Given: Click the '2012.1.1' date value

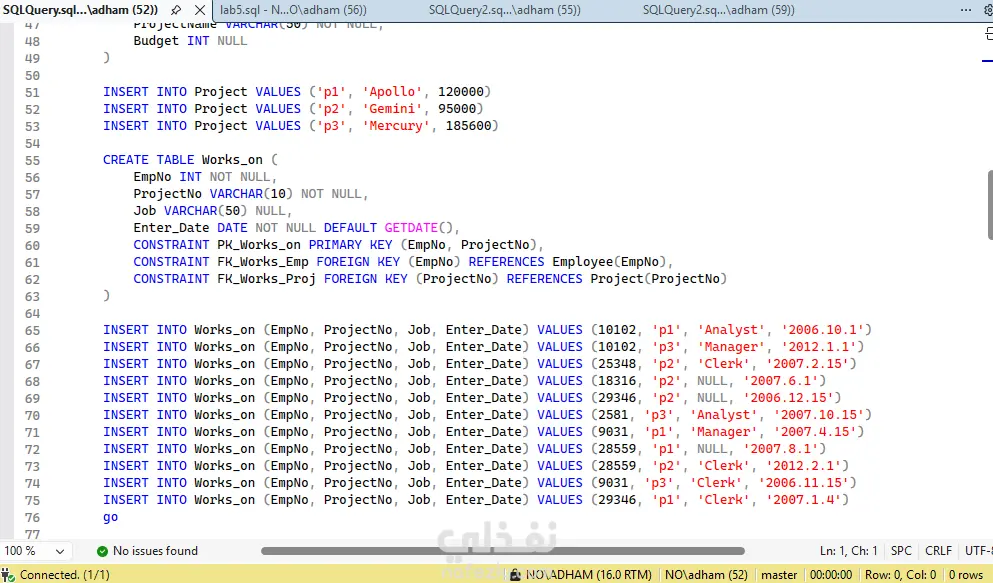Looking at the screenshot, I should (x=819, y=347).
